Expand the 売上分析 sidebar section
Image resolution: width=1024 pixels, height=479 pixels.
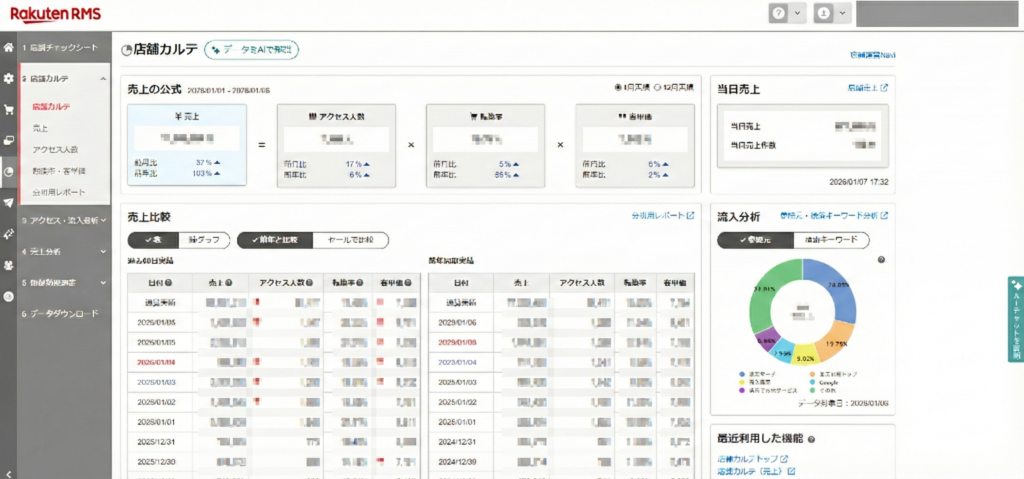(x=65, y=251)
